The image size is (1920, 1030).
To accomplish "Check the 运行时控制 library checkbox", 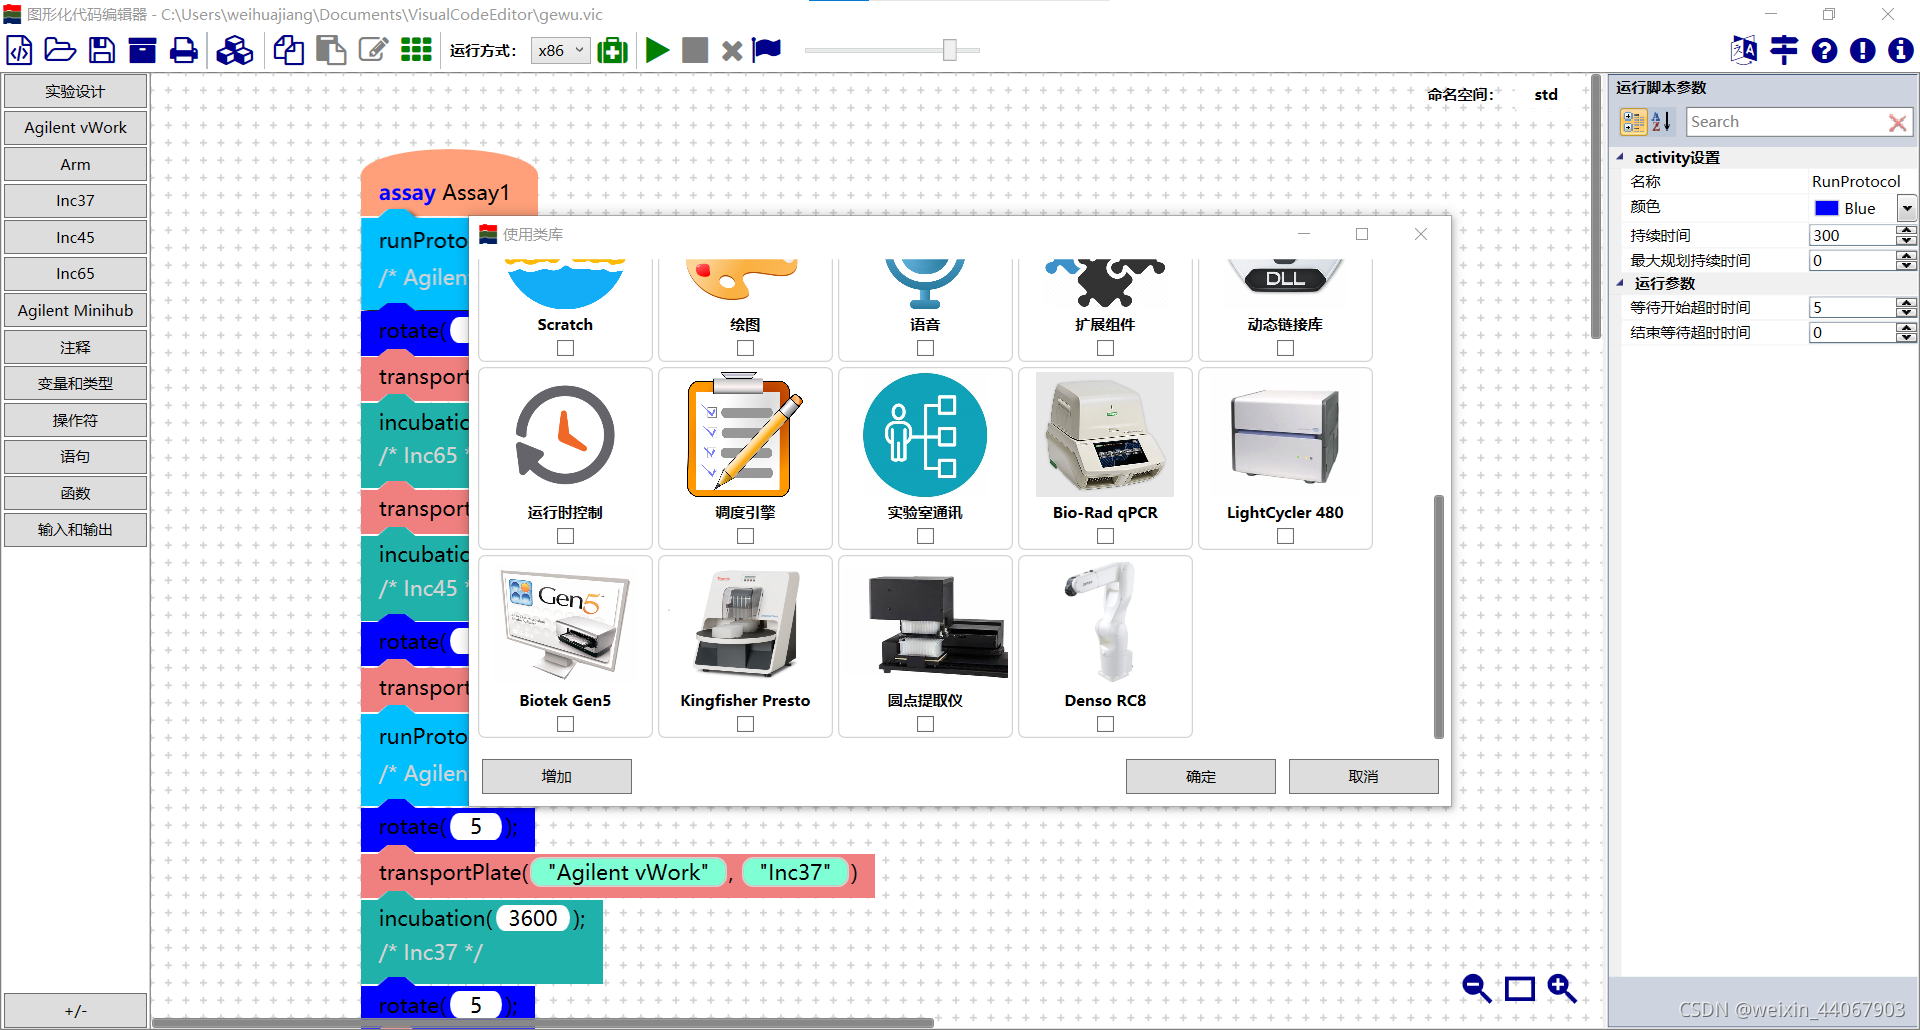I will pos(566,536).
